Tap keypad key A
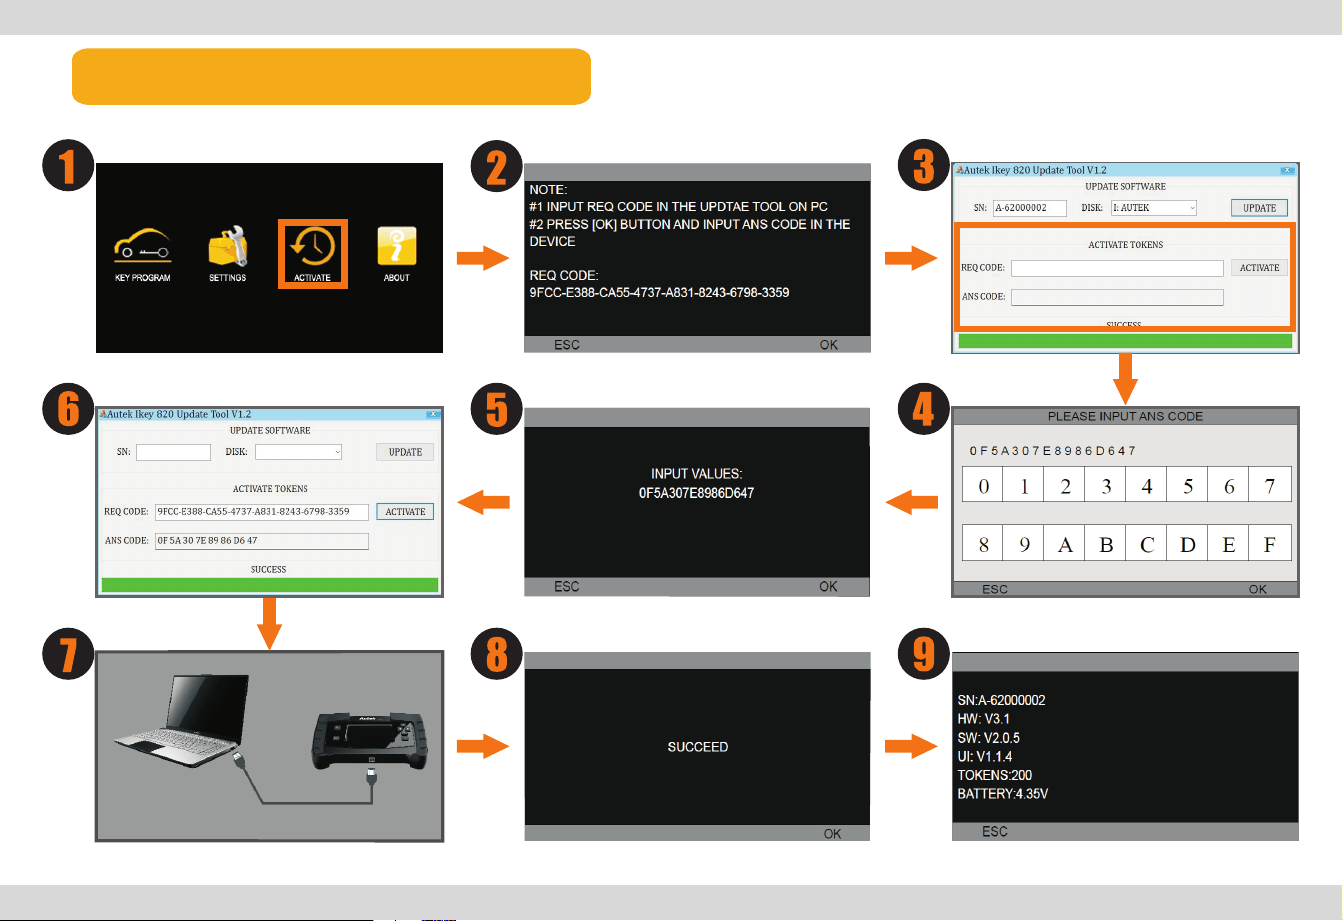 click(x=1065, y=544)
